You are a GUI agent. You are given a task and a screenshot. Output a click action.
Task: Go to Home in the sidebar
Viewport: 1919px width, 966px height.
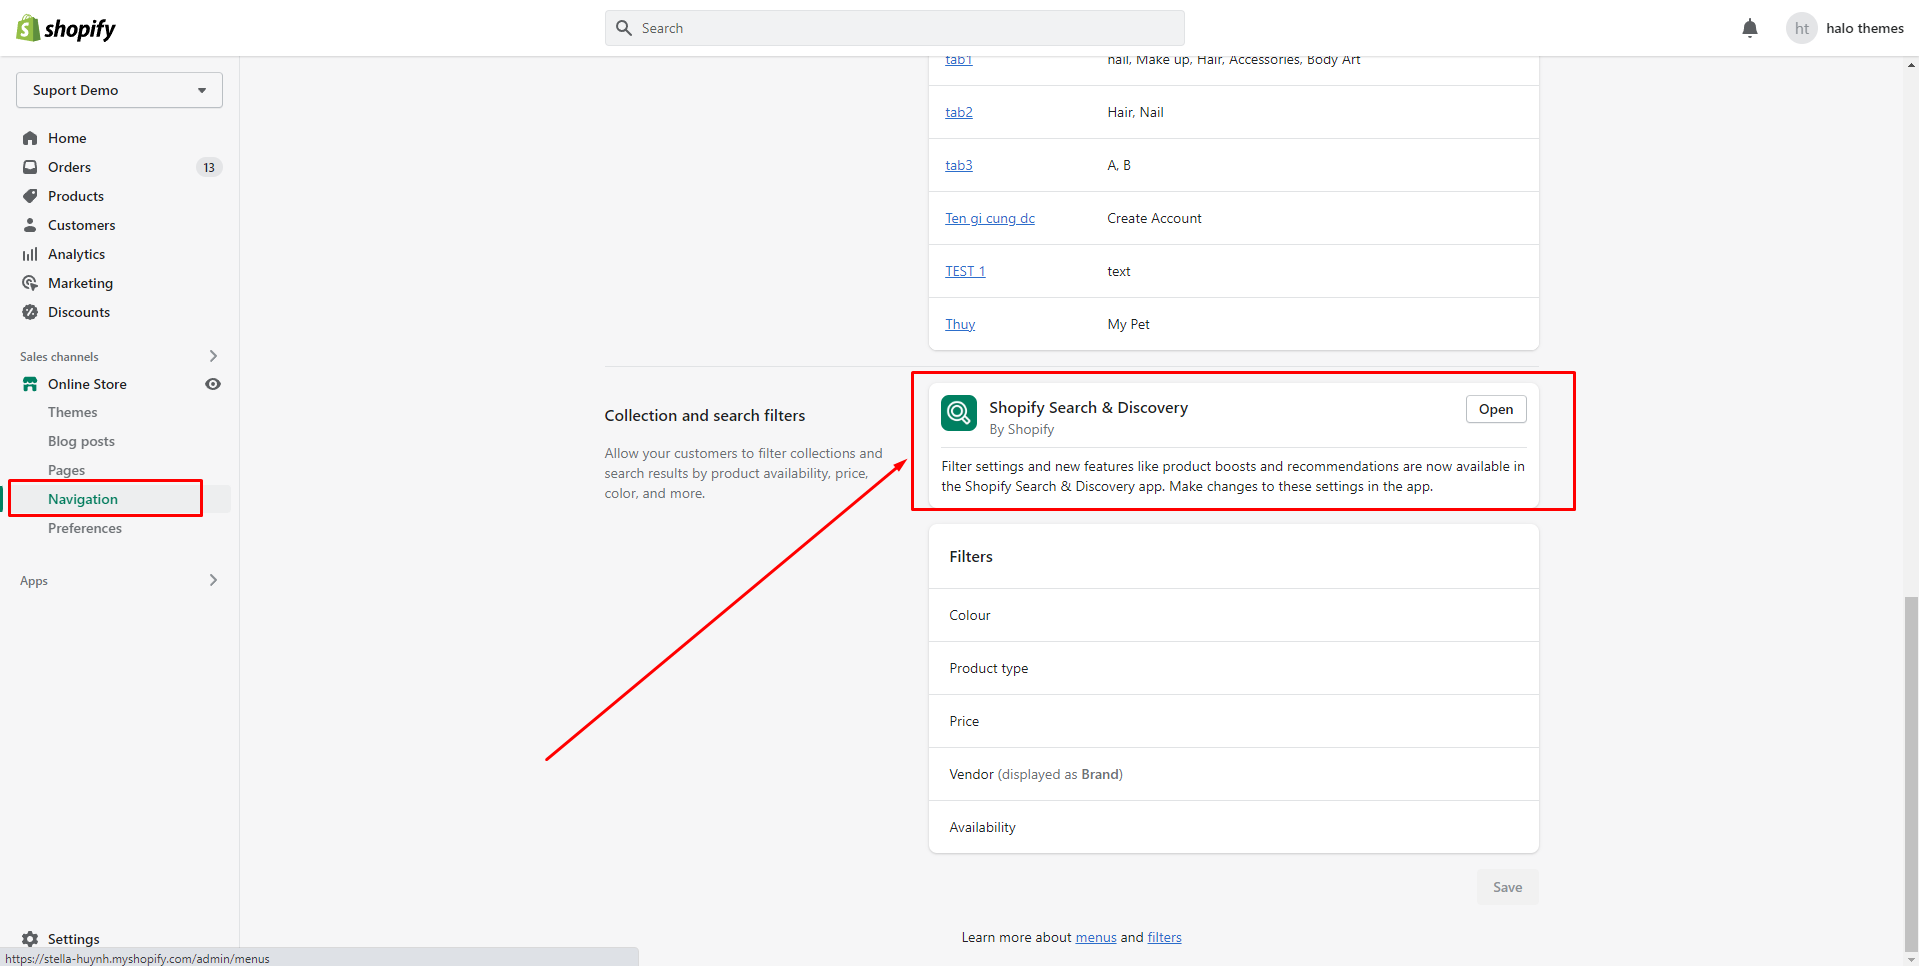(67, 138)
